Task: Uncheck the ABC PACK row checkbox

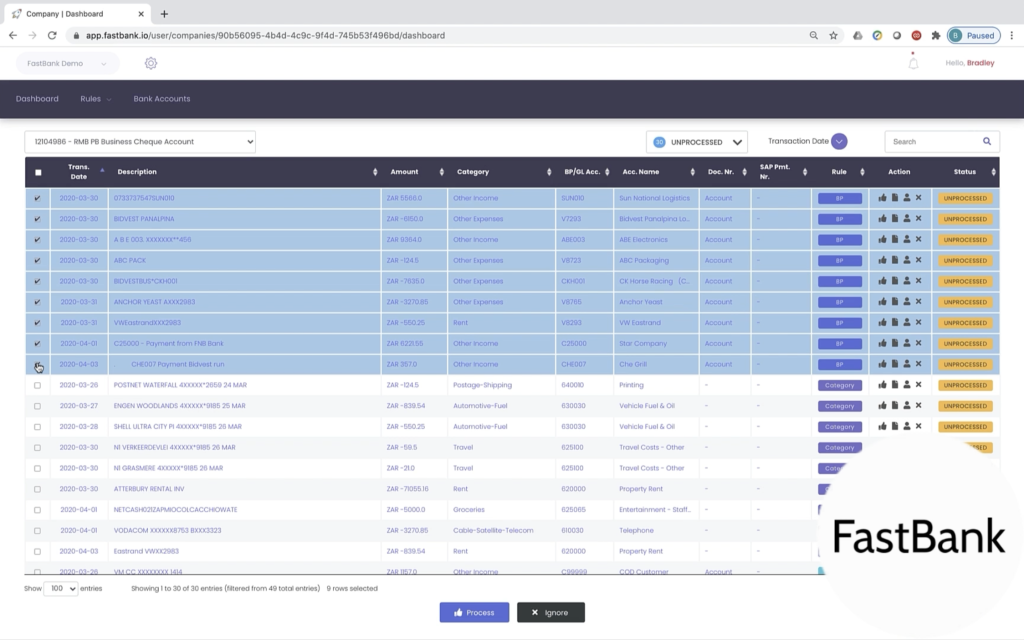Action: 37,261
